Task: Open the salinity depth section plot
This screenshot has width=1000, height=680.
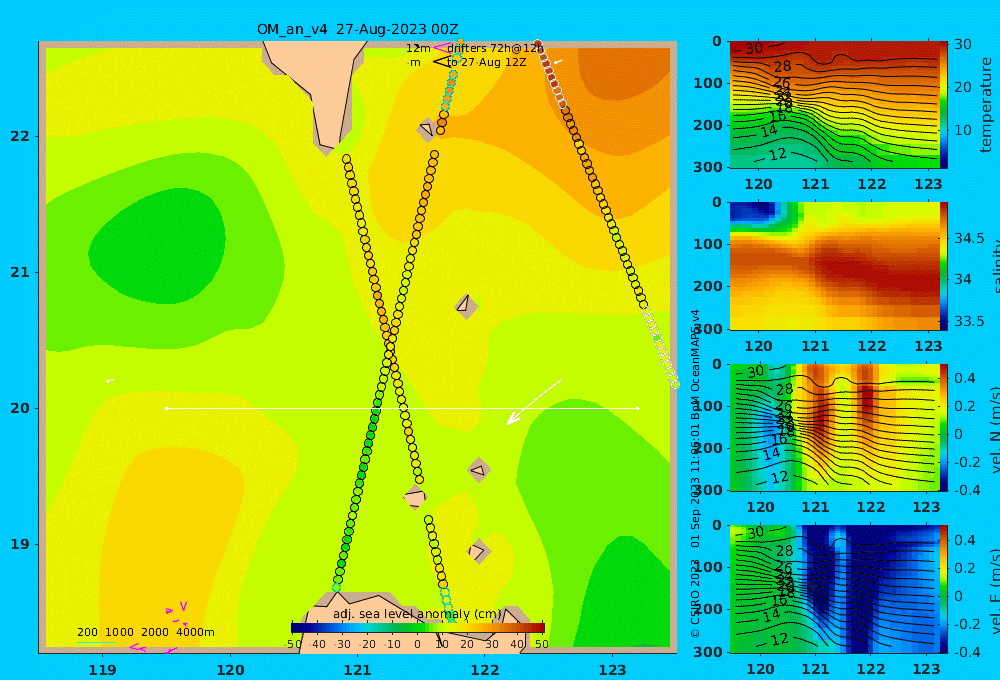Action: coord(834,266)
